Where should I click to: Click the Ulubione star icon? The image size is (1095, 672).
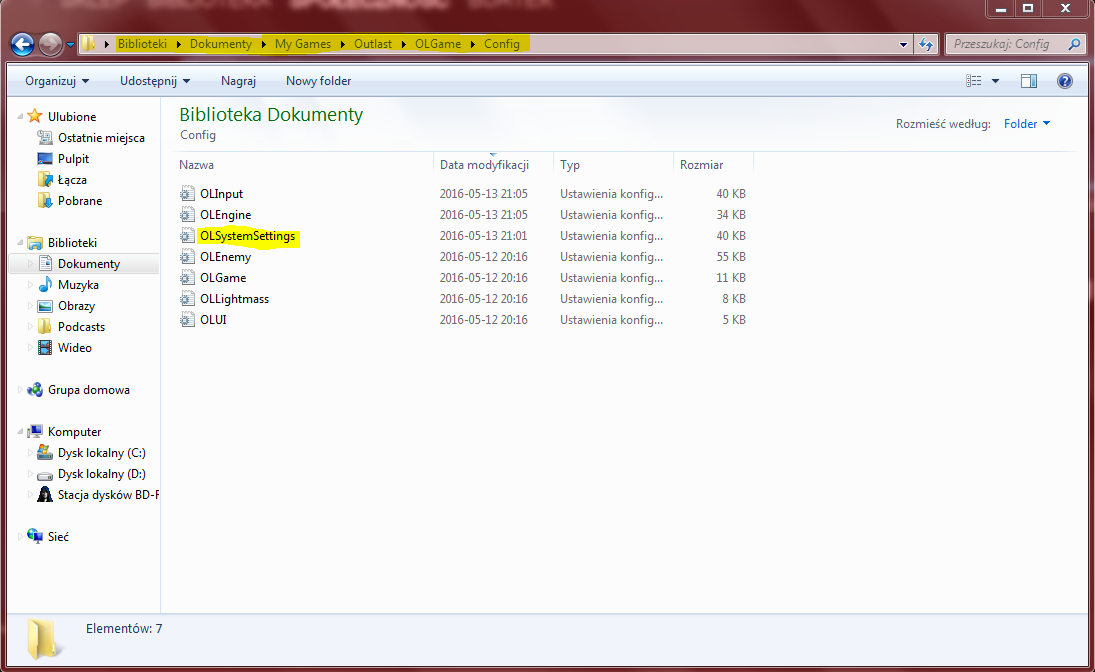[x=35, y=116]
